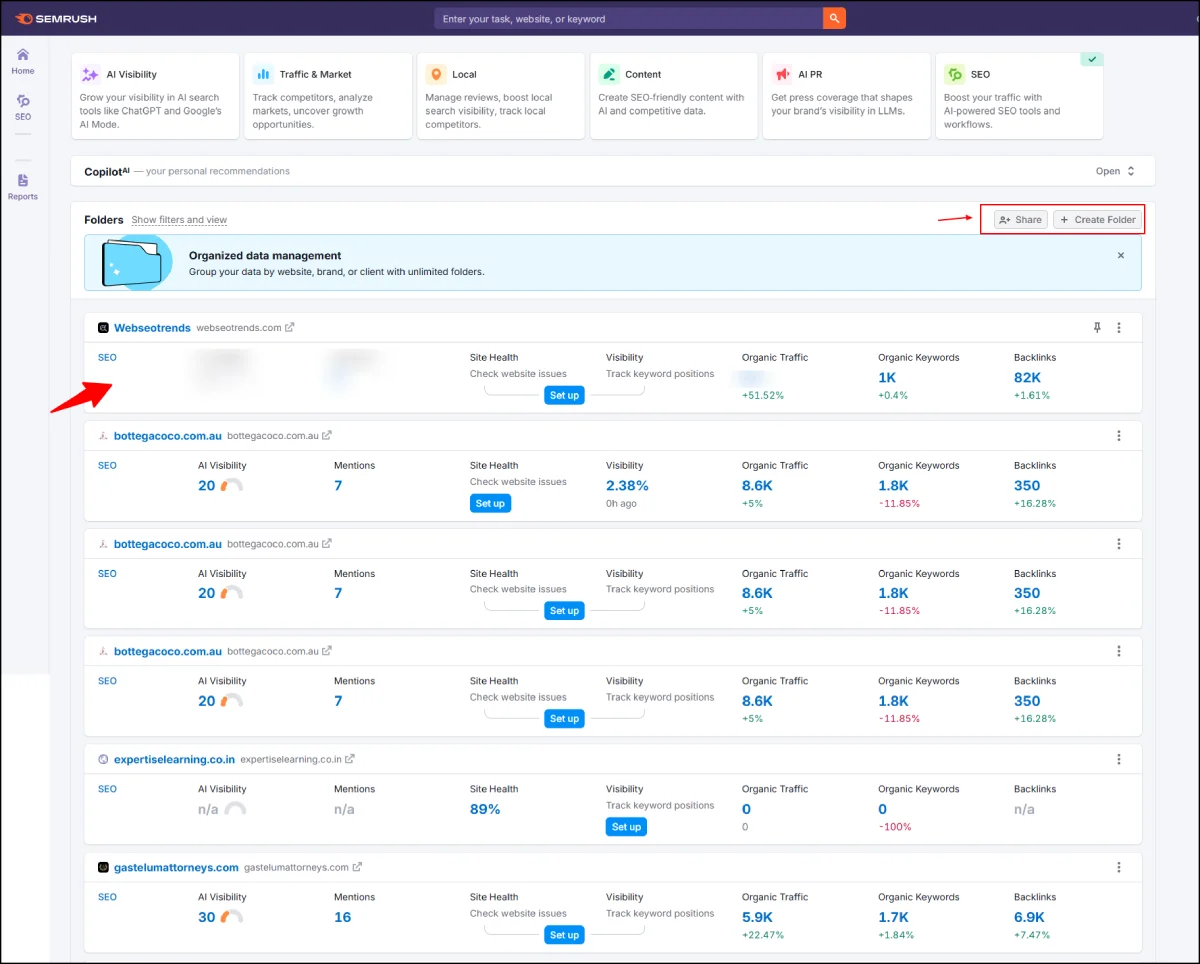Open the Show filters and view link
Screen dimensions: 1200x964
pyautogui.click(x=179, y=220)
